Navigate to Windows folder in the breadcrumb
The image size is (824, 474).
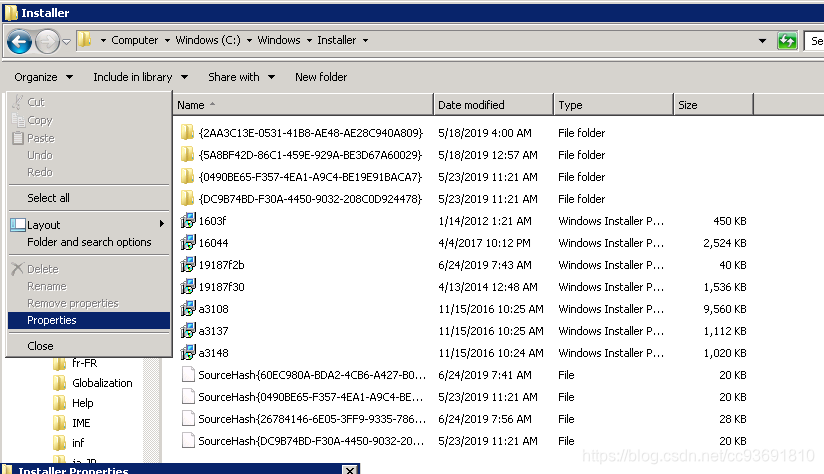279,40
